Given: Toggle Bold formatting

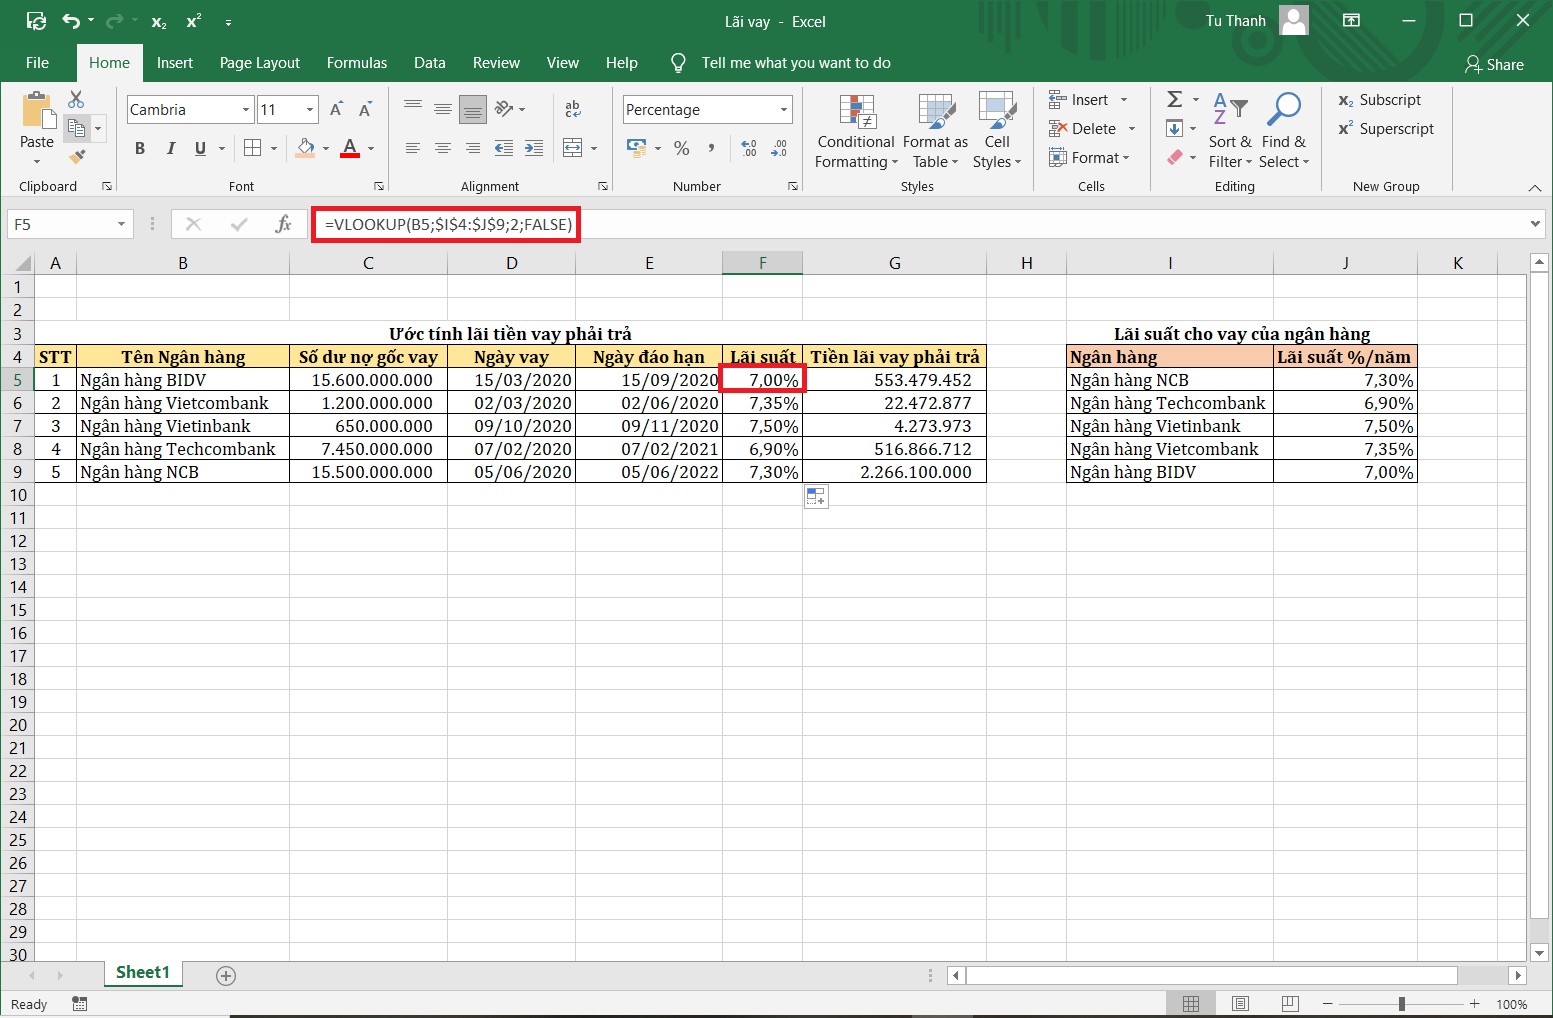Looking at the screenshot, I should pyautogui.click(x=140, y=148).
